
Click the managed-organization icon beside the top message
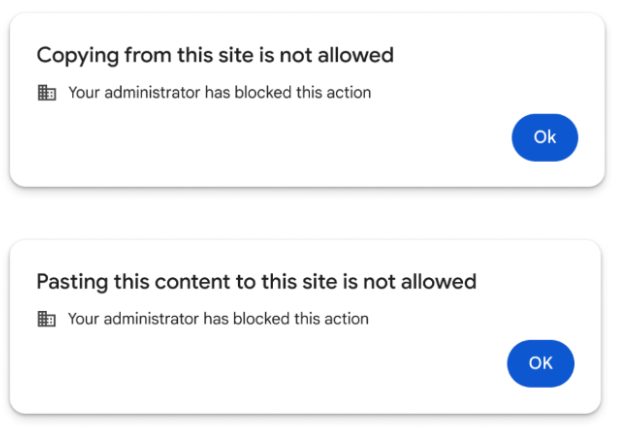pyautogui.click(x=47, y=93)
